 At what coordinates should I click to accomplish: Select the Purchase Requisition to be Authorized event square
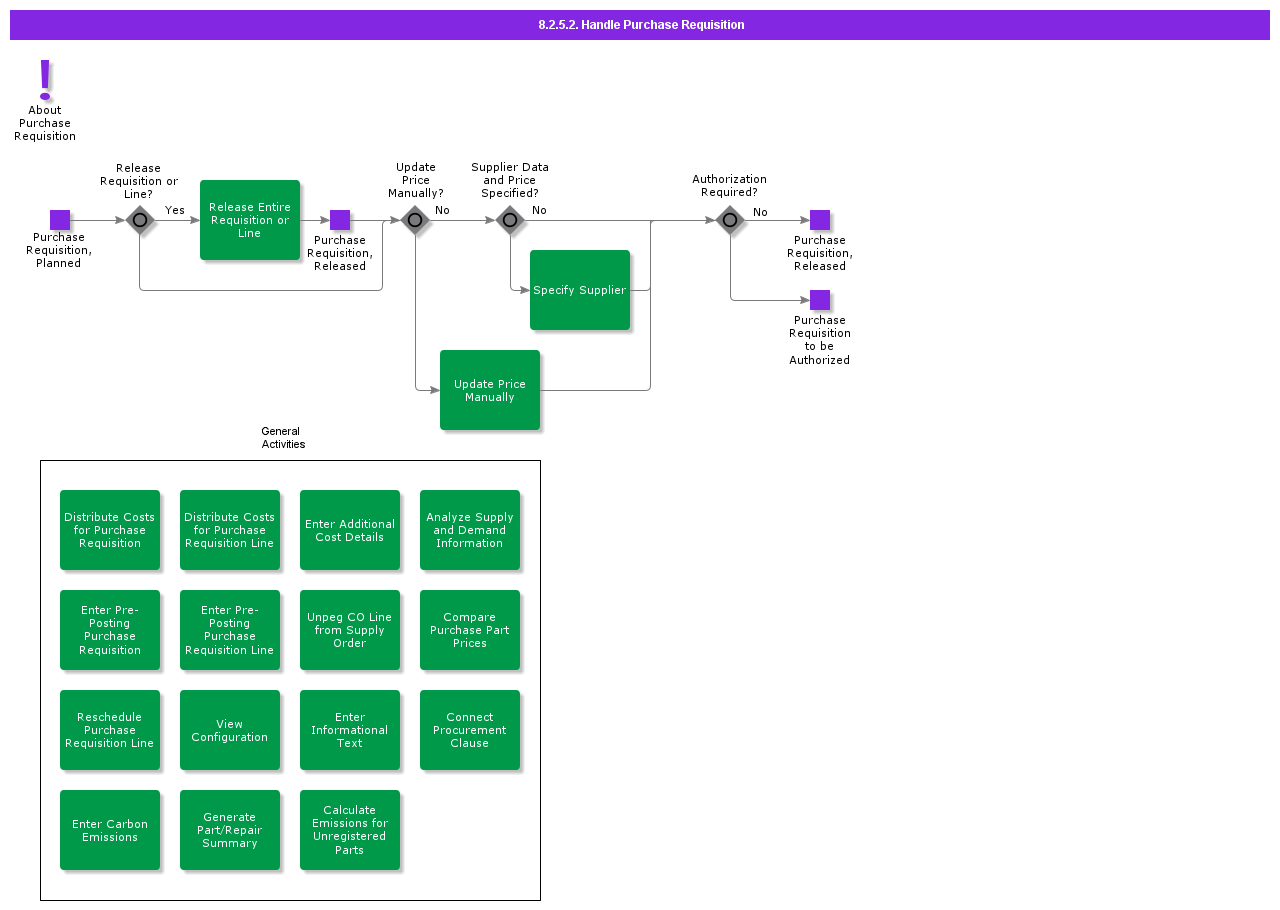(820, 300)
